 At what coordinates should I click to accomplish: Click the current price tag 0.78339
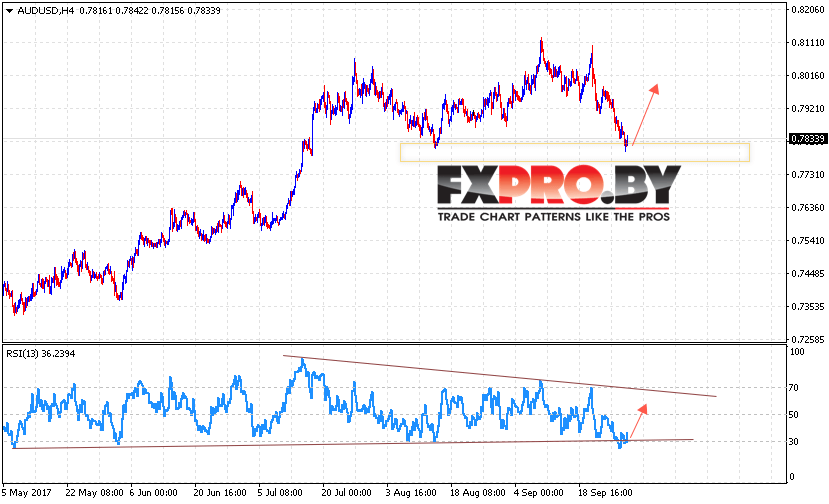click(x=807, y=139)
